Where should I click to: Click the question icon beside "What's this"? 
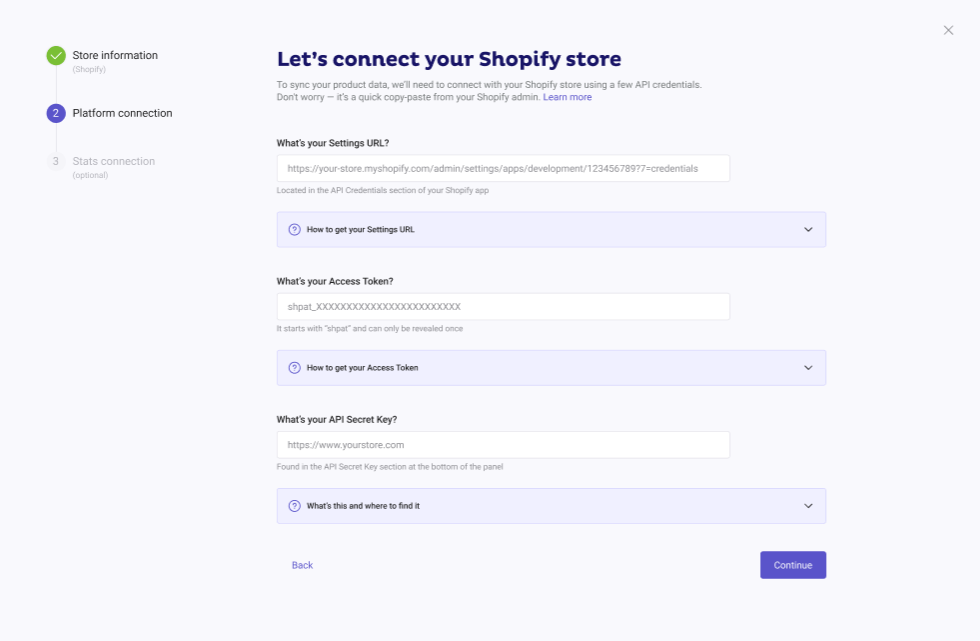pos(294,506)
